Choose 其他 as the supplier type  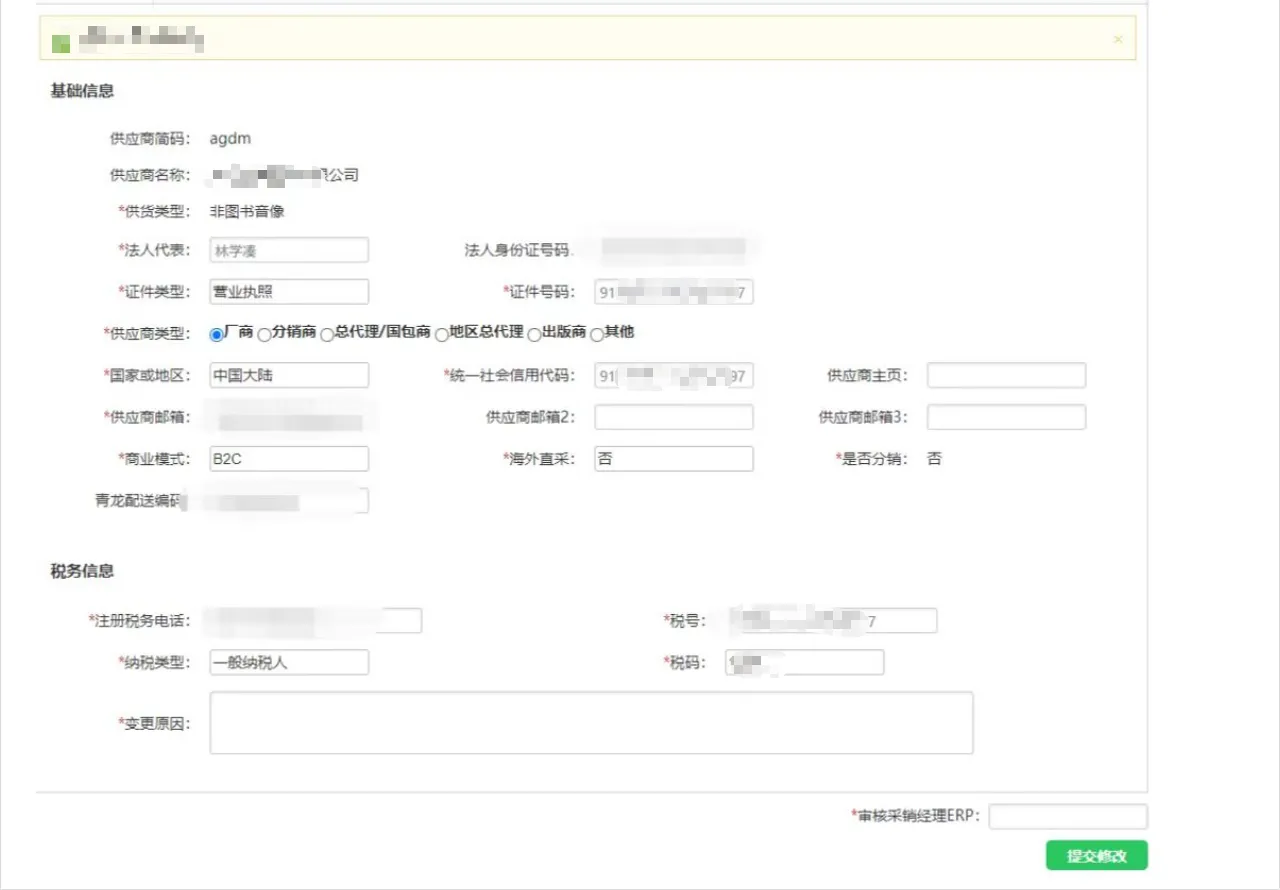coord(596,334)
